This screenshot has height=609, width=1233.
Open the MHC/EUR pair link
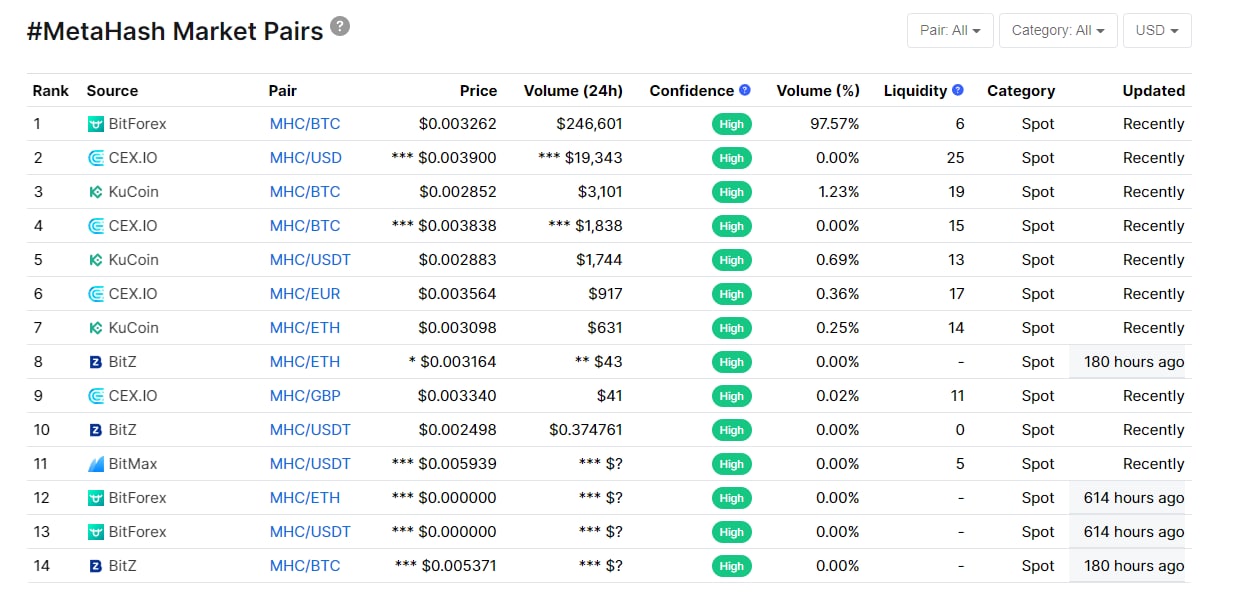pyautogui.click(x=305, y=294)
